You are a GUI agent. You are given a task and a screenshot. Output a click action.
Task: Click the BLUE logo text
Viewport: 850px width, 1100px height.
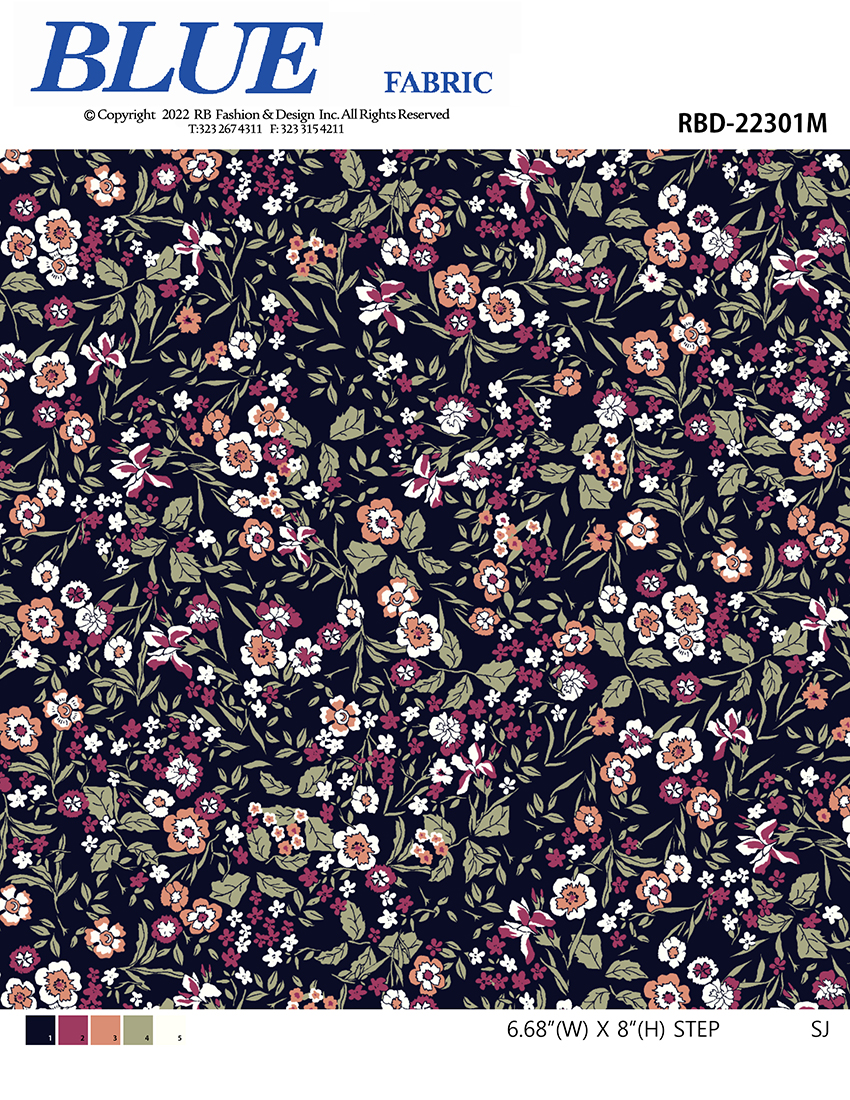[x=177, y=58]
